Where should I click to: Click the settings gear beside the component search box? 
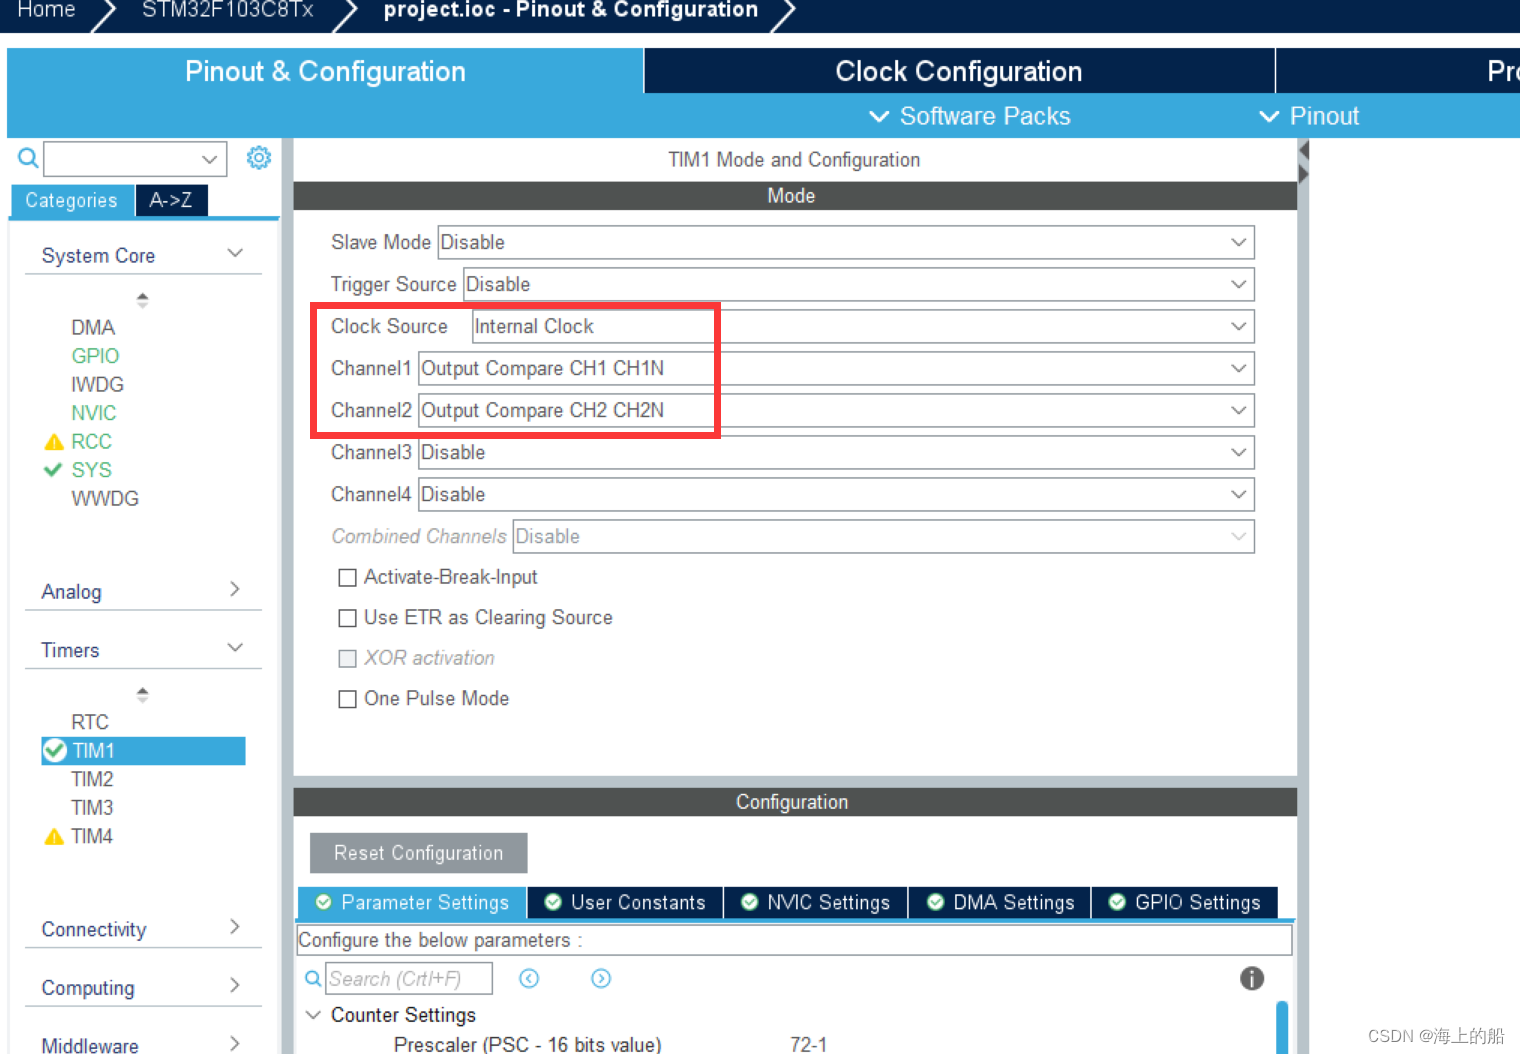(x=259, y=158)
